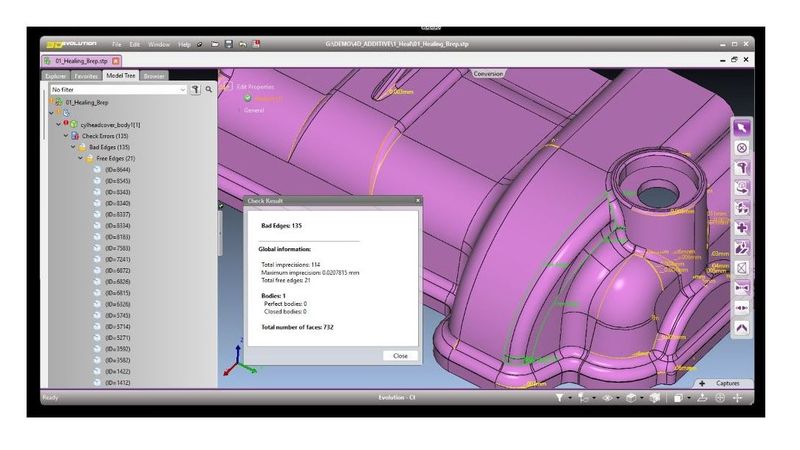This screenshot has height=450, width=800.
Task: Select free edge ID=1422 entry
Action: 117,371
